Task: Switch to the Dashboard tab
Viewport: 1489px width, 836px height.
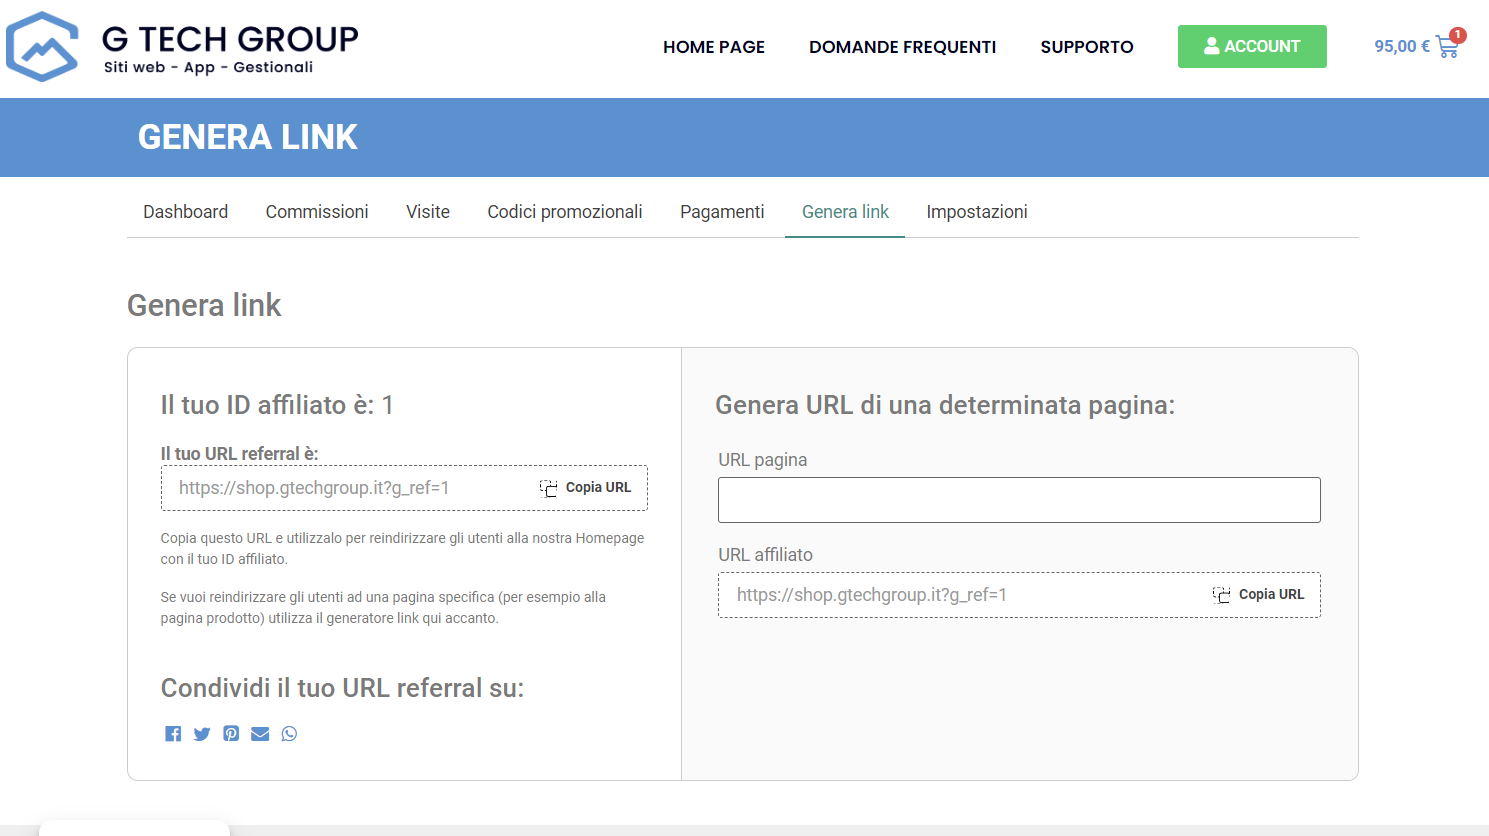Action: (185, 212)
